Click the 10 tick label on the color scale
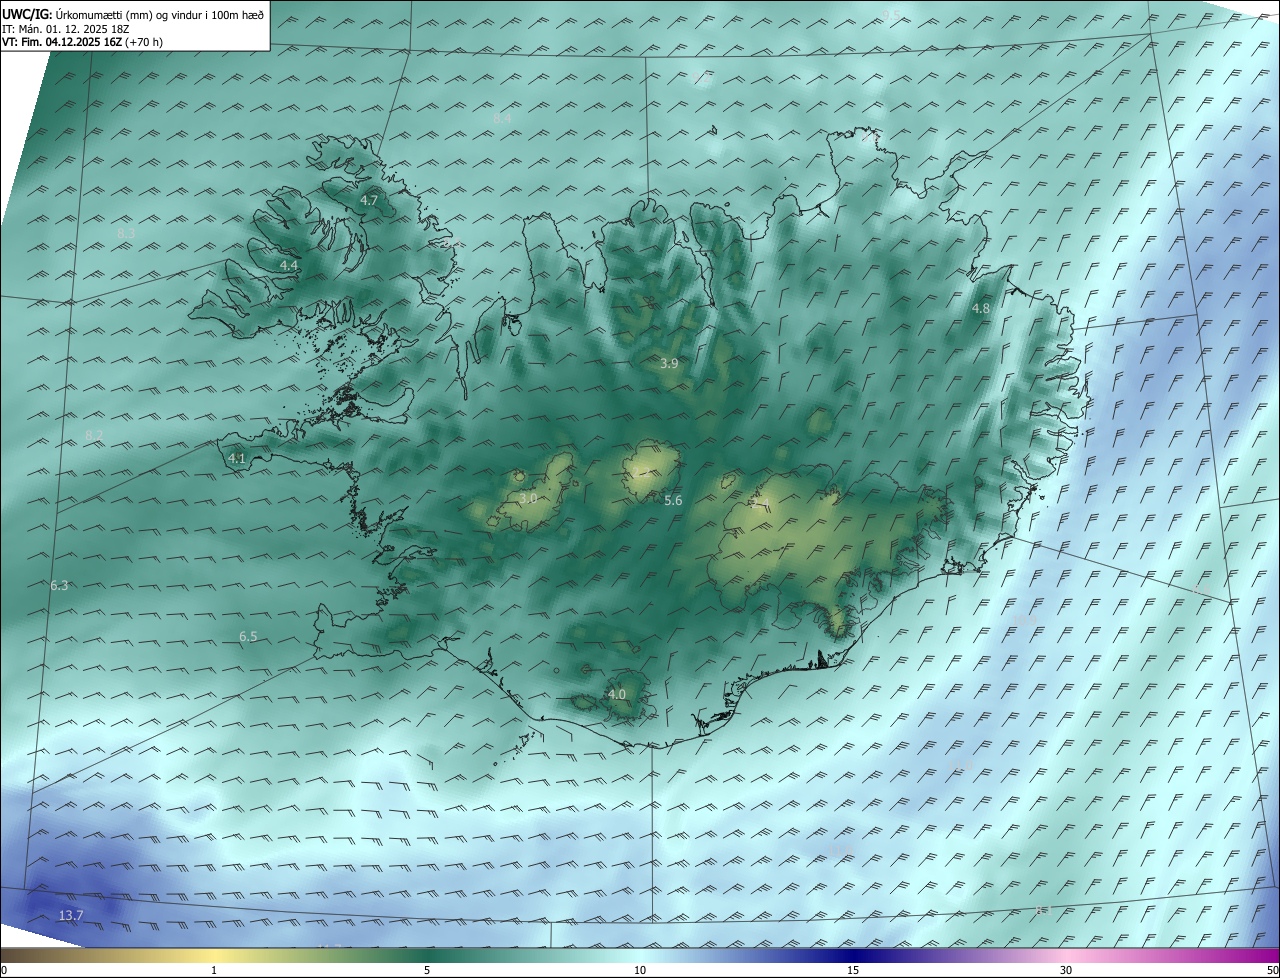Screen dimensions: 1280x978 pyautogui.click(x=640, y=970)
